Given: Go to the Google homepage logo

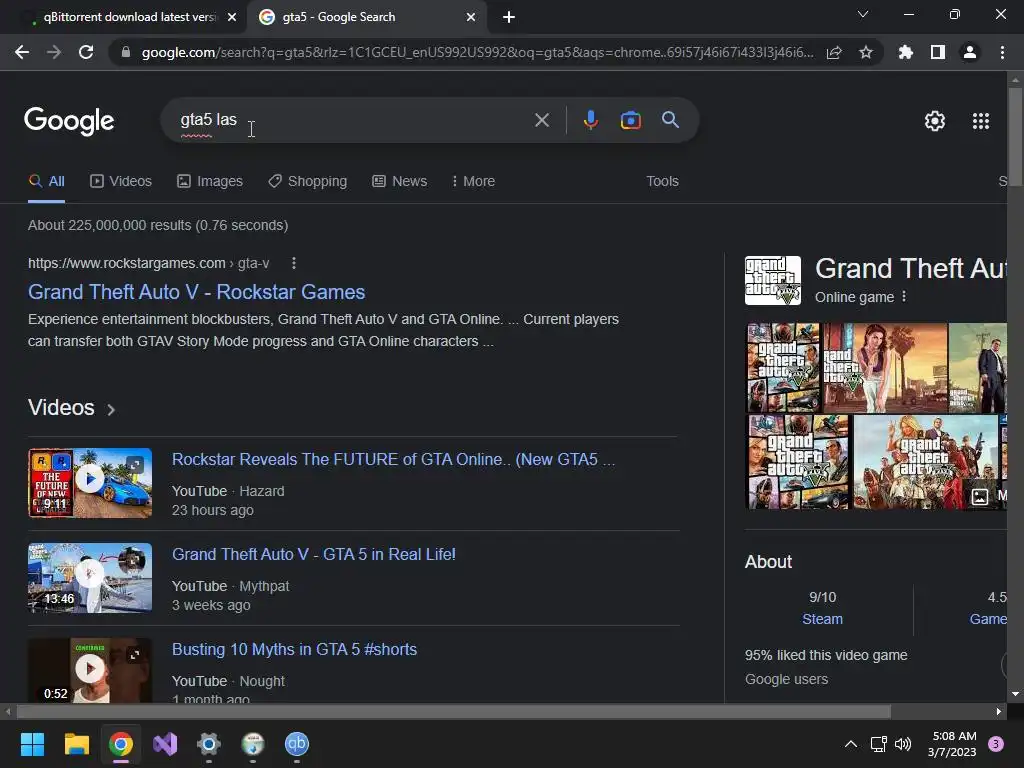Looking at the screenshot, I should pos(69,121).
